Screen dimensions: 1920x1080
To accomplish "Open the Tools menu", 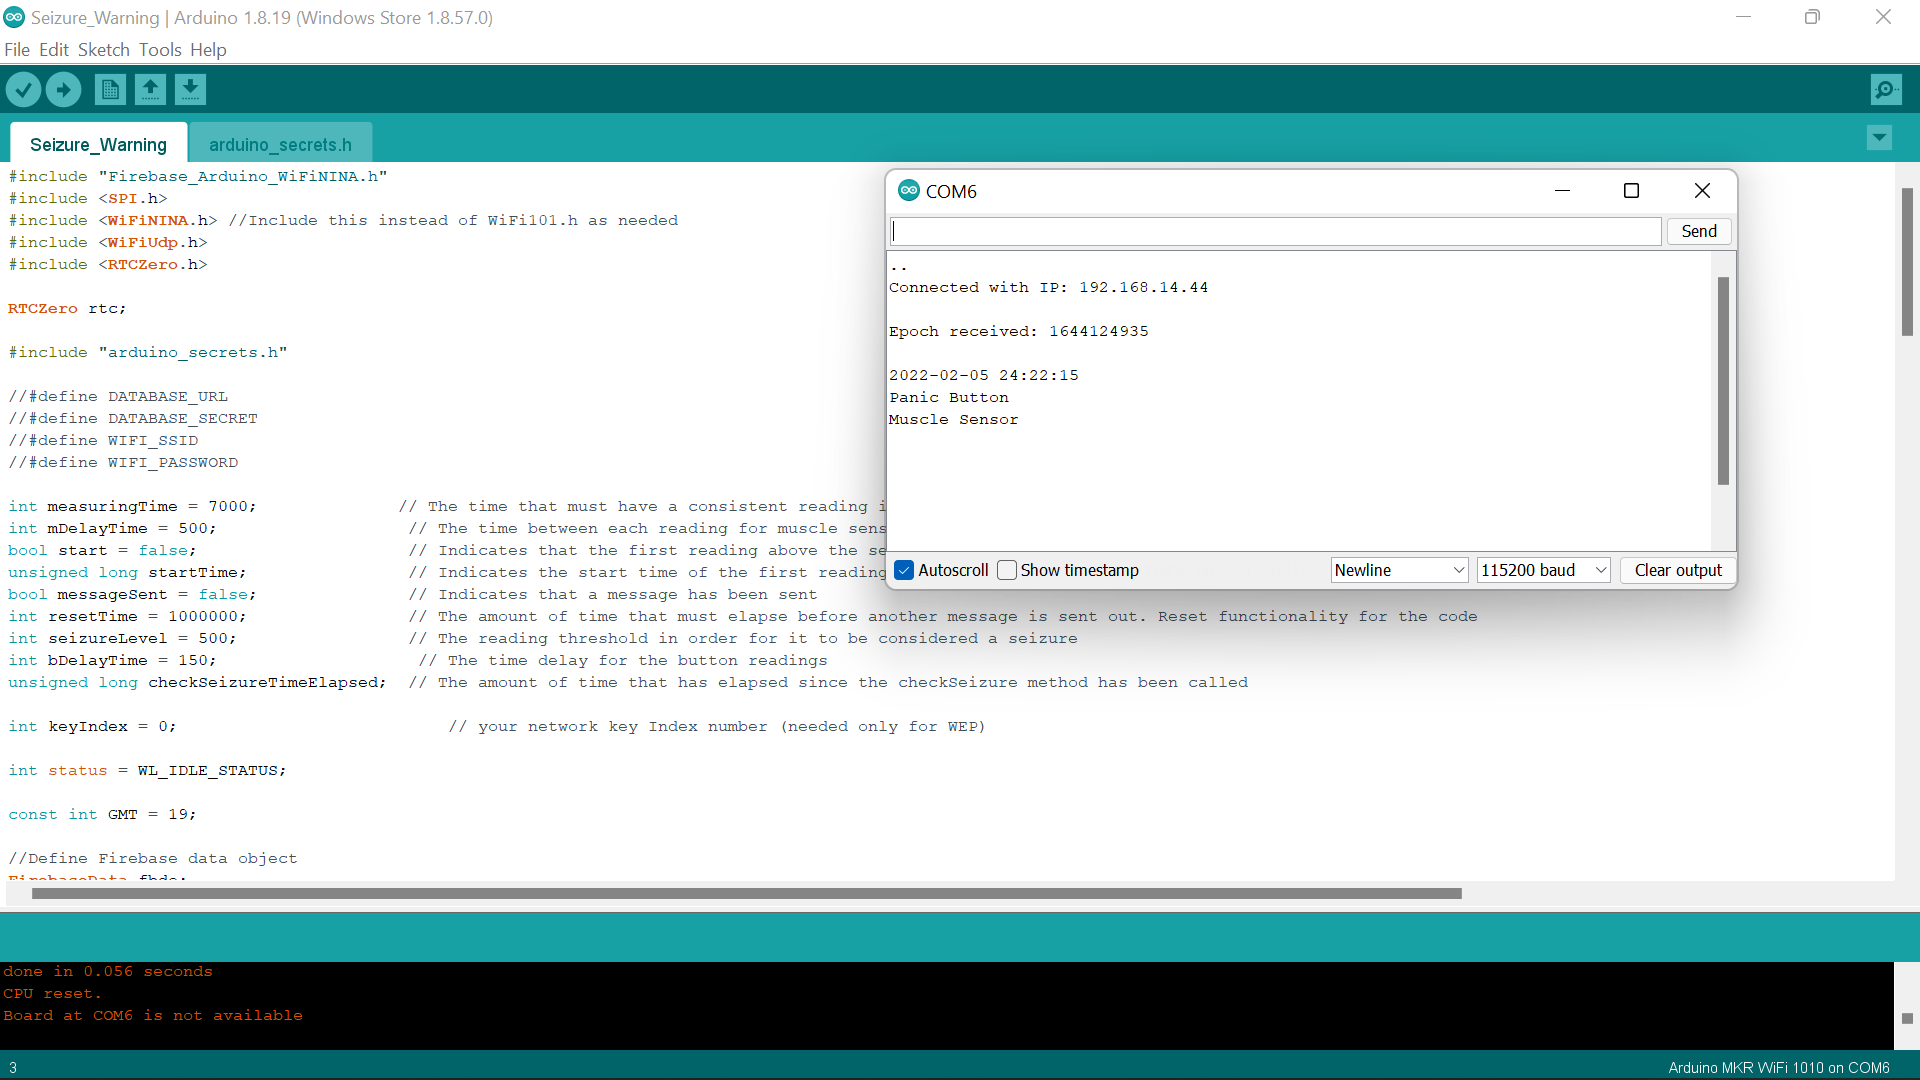I will click(x=160, y=50).
